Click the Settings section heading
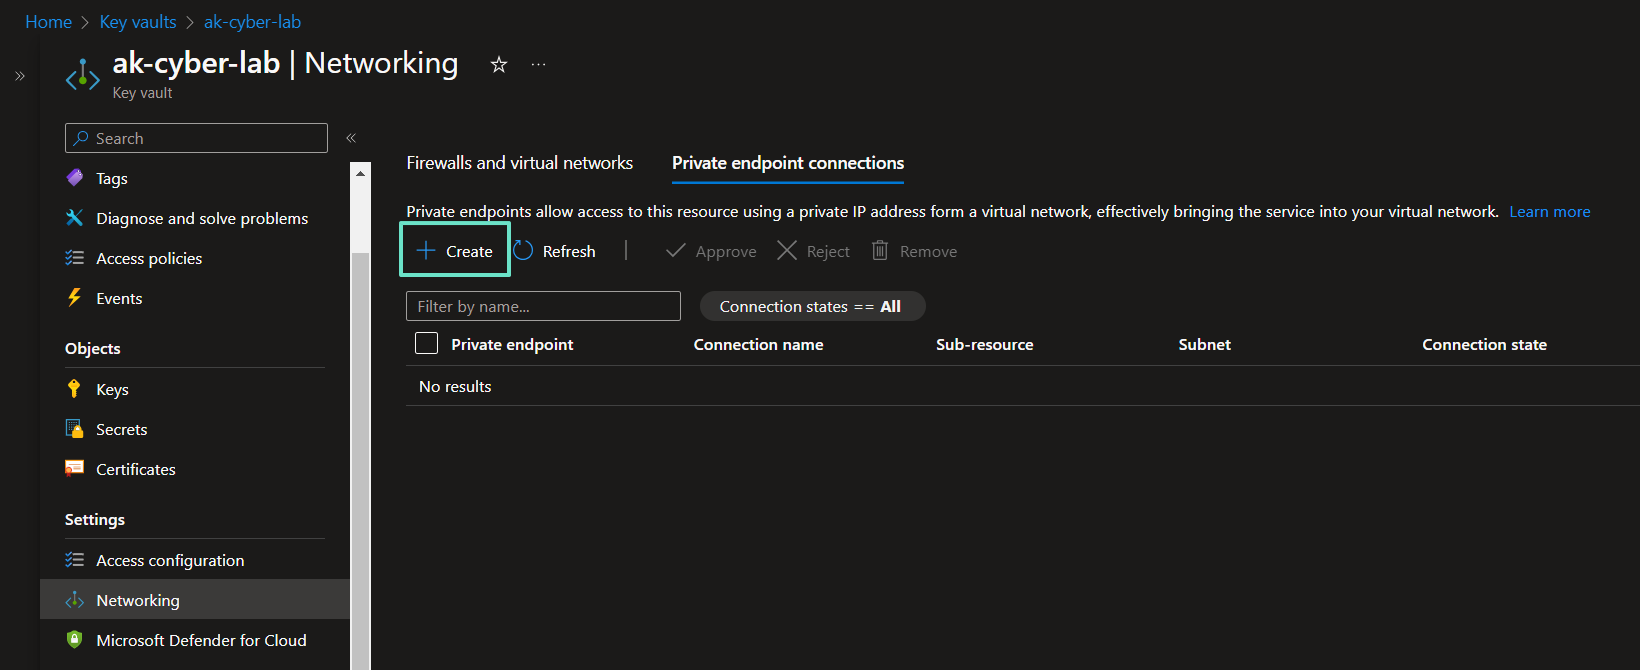The height and width of the screenshot is (670, 1640). 95,520
